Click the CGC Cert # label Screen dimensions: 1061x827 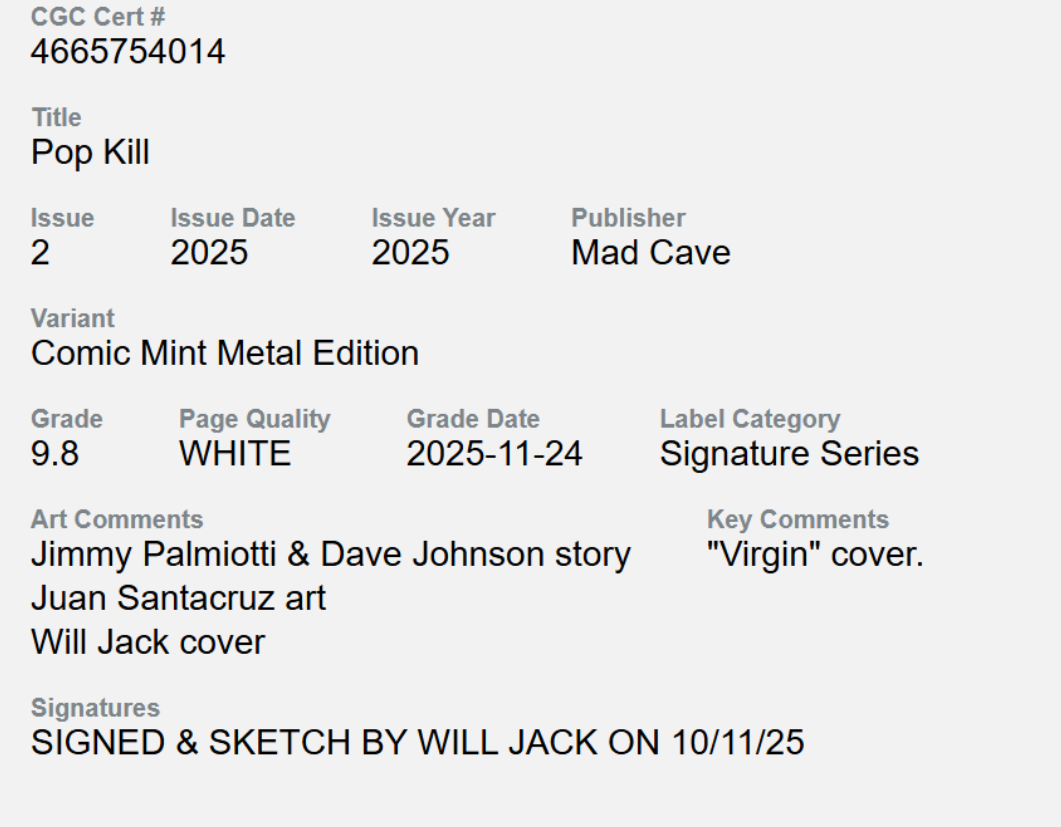click(x=83, y=17)
